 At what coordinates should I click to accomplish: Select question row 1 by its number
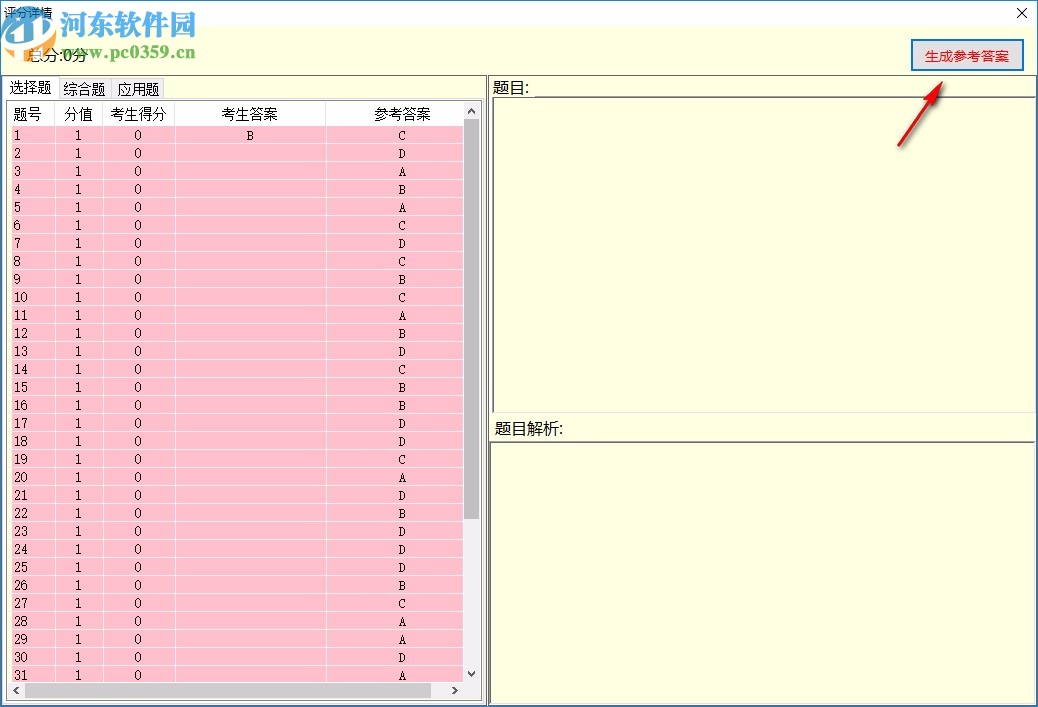point(17,135)
